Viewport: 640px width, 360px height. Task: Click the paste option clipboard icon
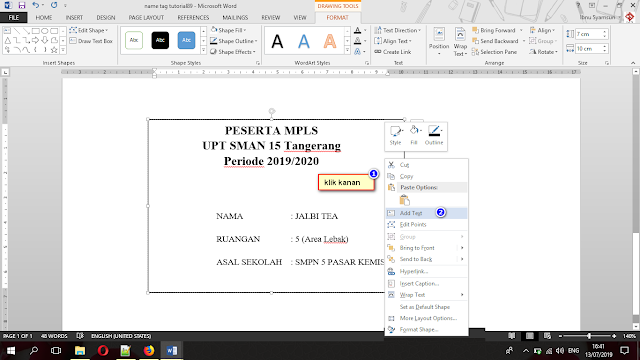tap(404, 200)
